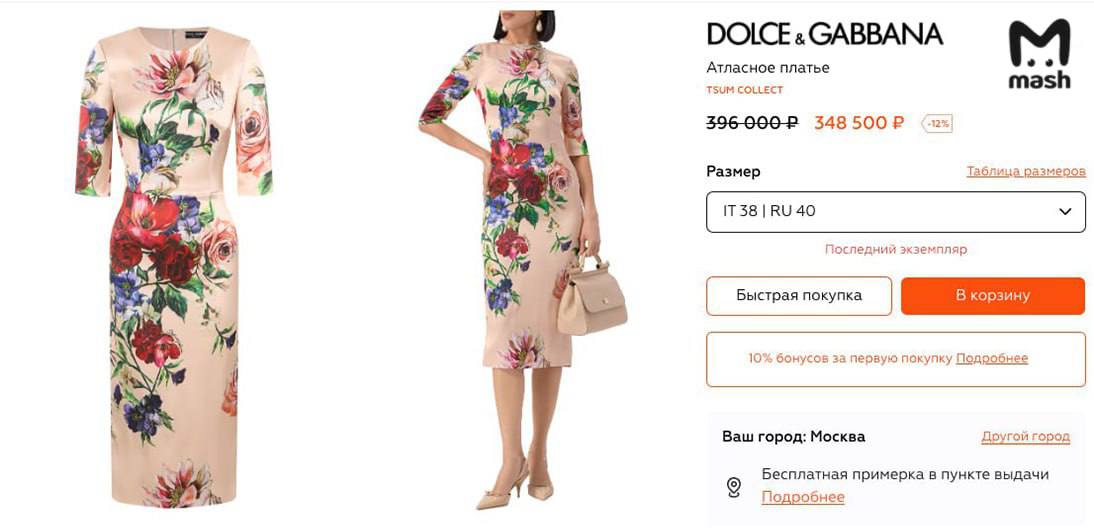The height and width of the screenshot is (528, 1094).
Task: Click the crossed-out price 396 000 ₽
Action: tap(751, 123)
